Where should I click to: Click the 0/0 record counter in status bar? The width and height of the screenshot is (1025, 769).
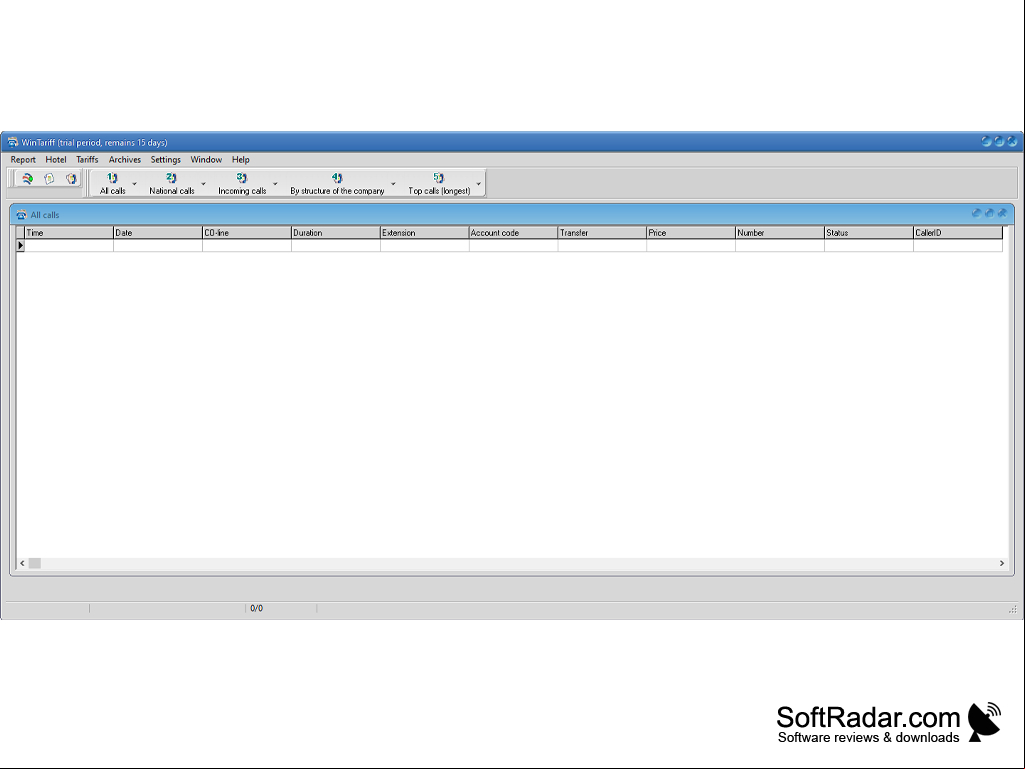(256, 608)
